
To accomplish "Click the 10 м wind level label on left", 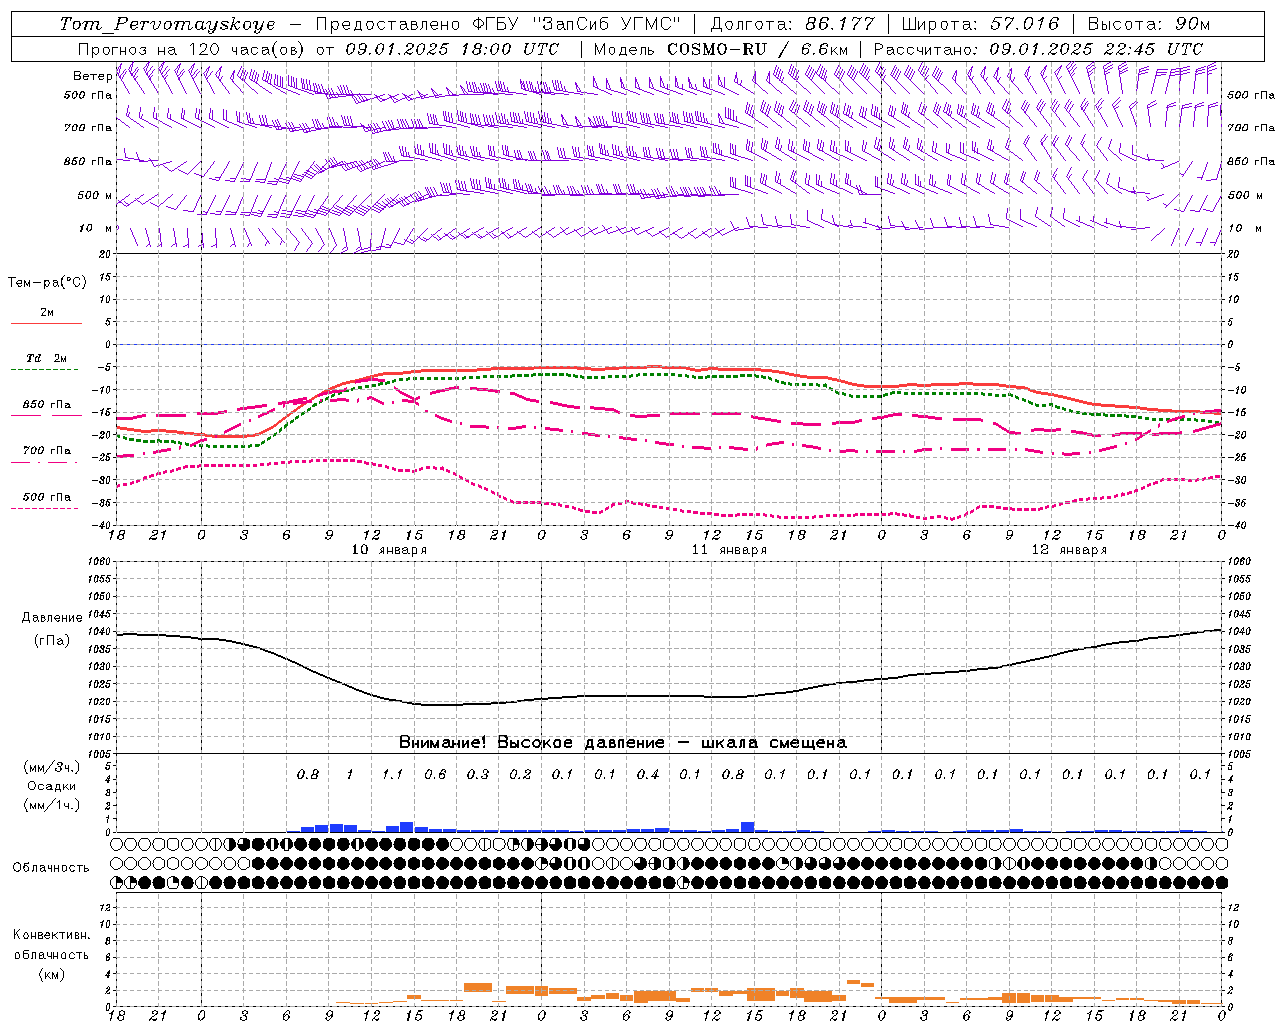I will coord(96,228).
